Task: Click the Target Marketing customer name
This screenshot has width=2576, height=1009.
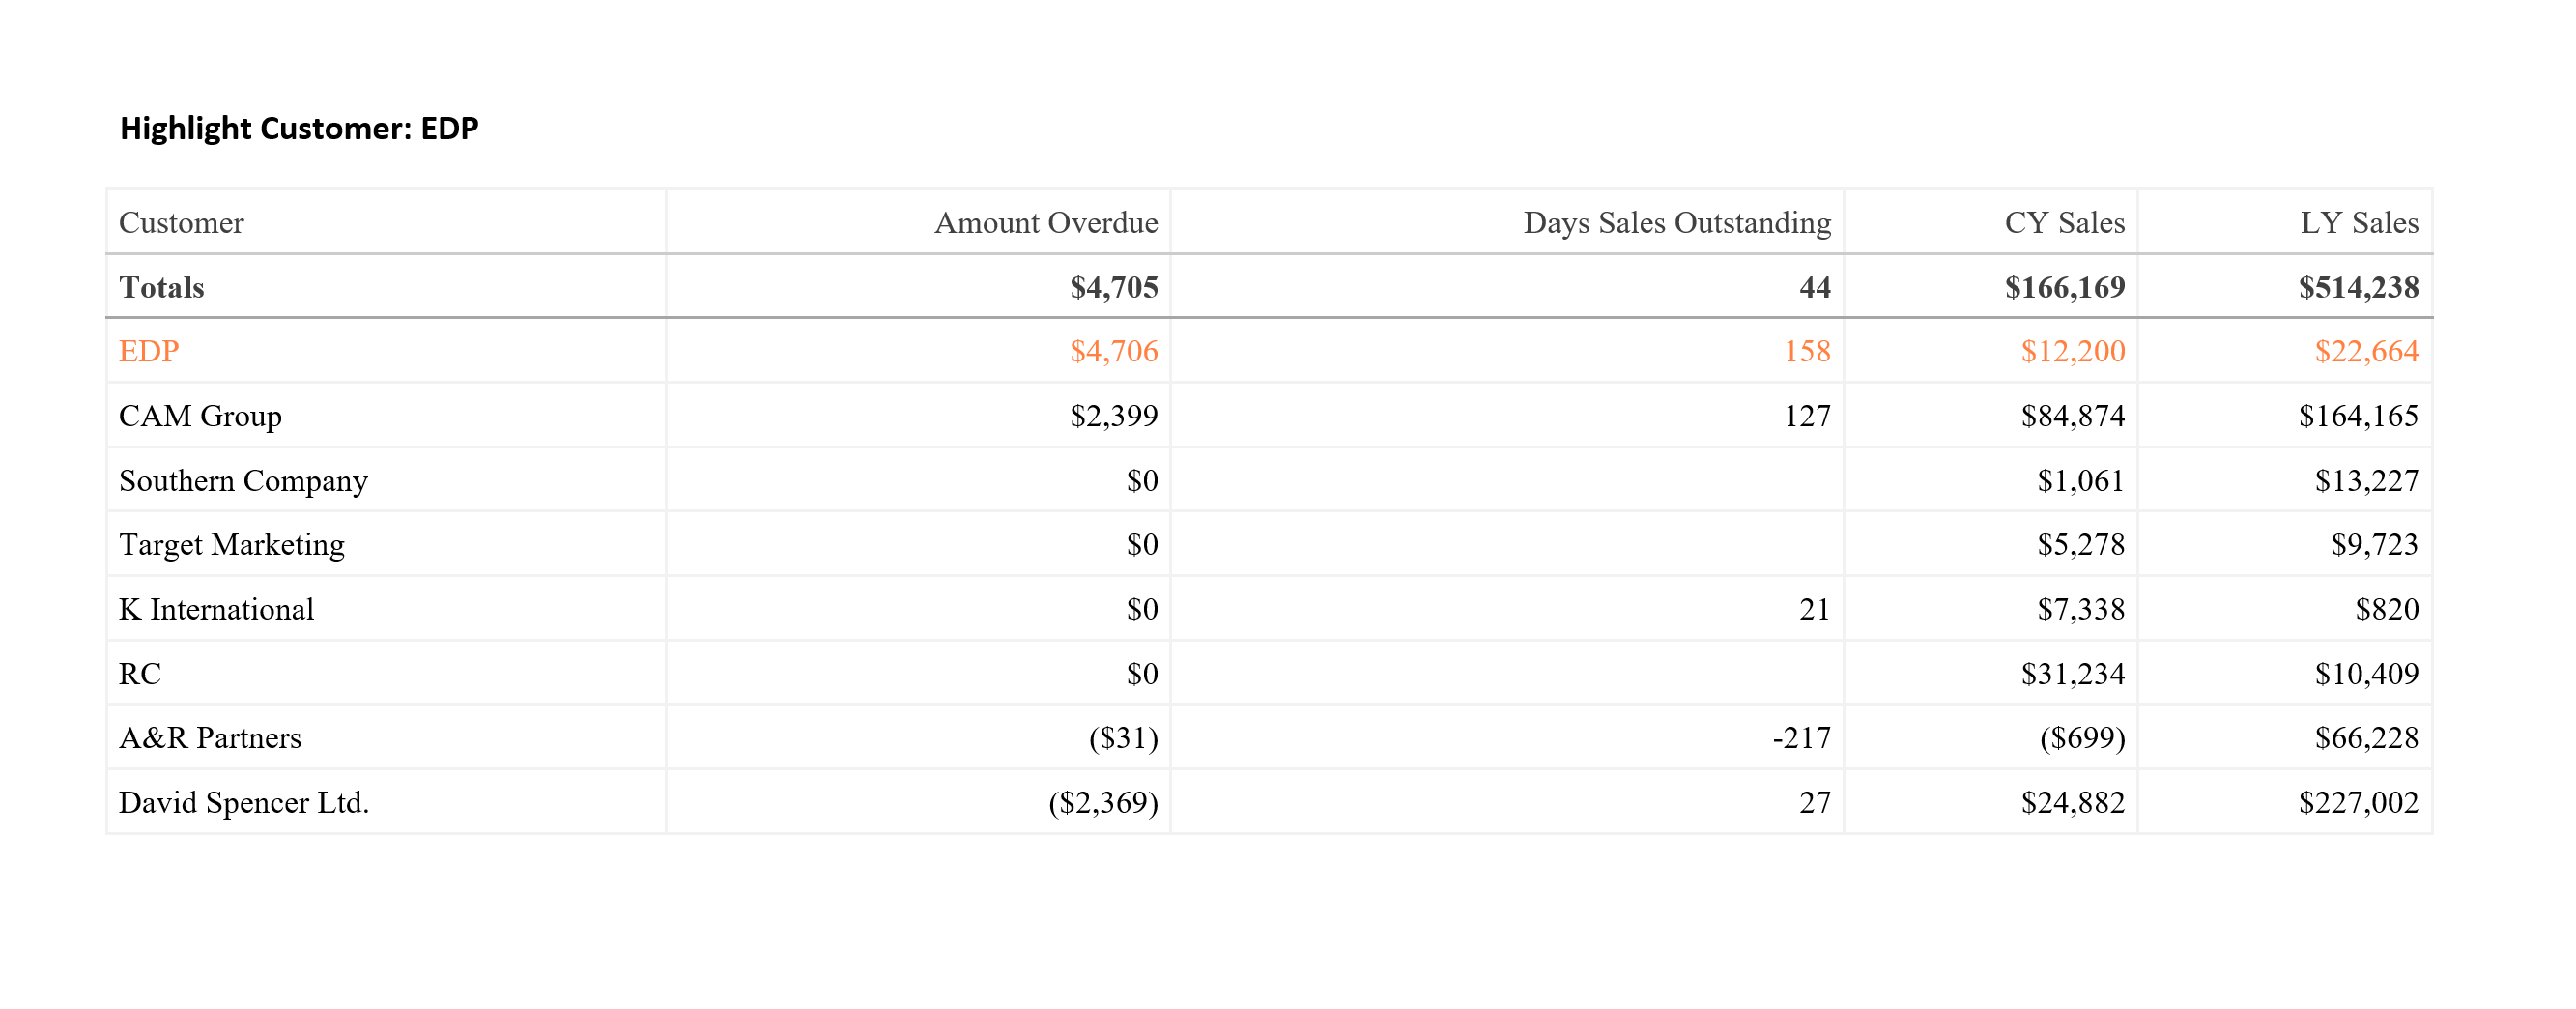Action: pos(231,544)
